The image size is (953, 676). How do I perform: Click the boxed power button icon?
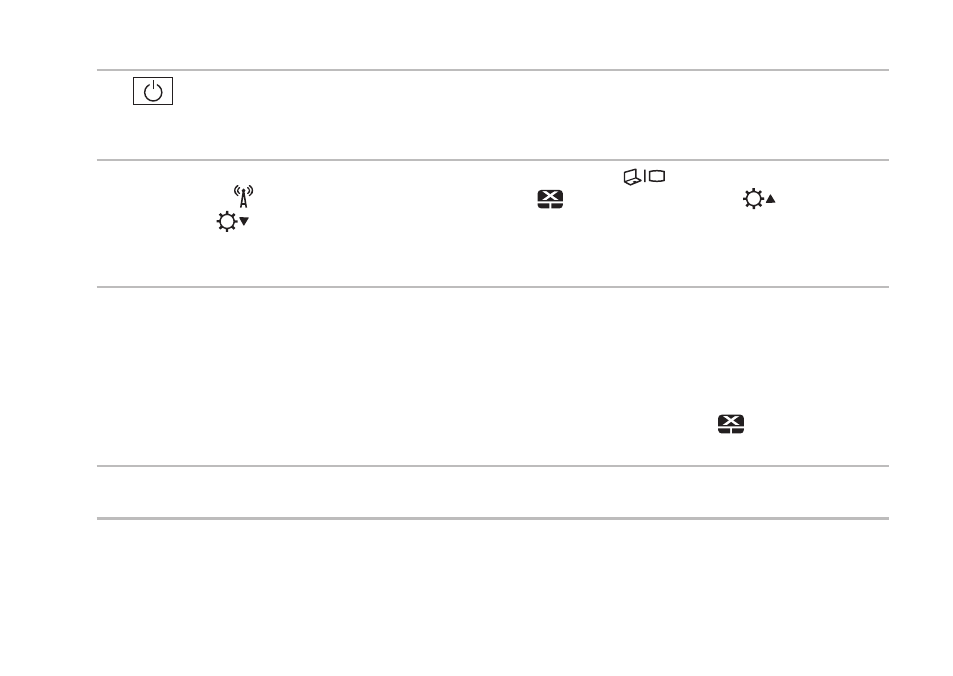(153, 91)
